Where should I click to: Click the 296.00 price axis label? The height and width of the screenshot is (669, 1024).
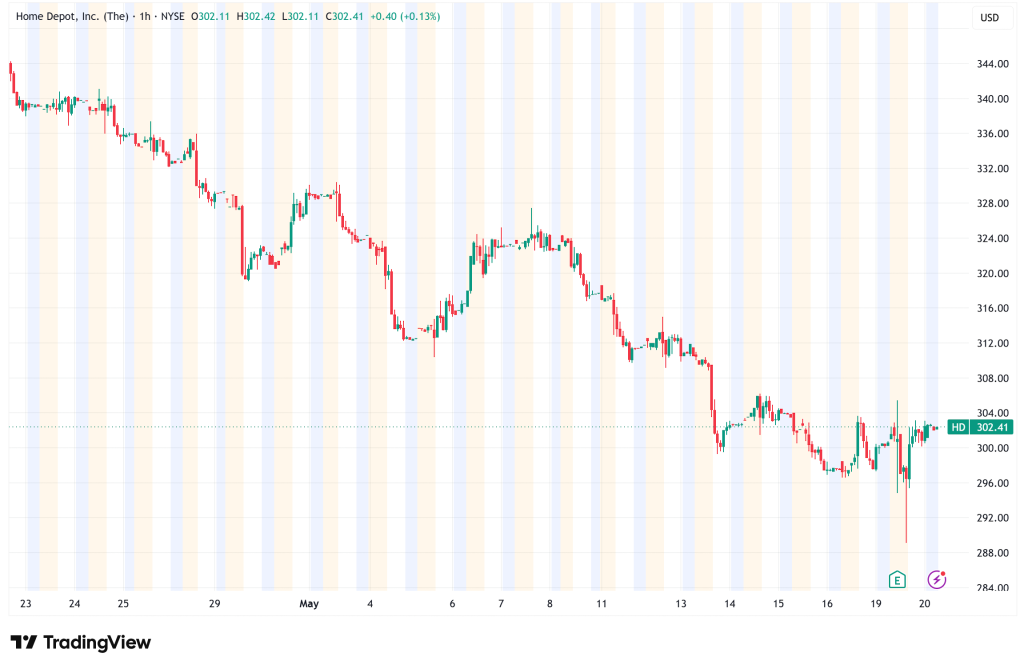(993, 483)
